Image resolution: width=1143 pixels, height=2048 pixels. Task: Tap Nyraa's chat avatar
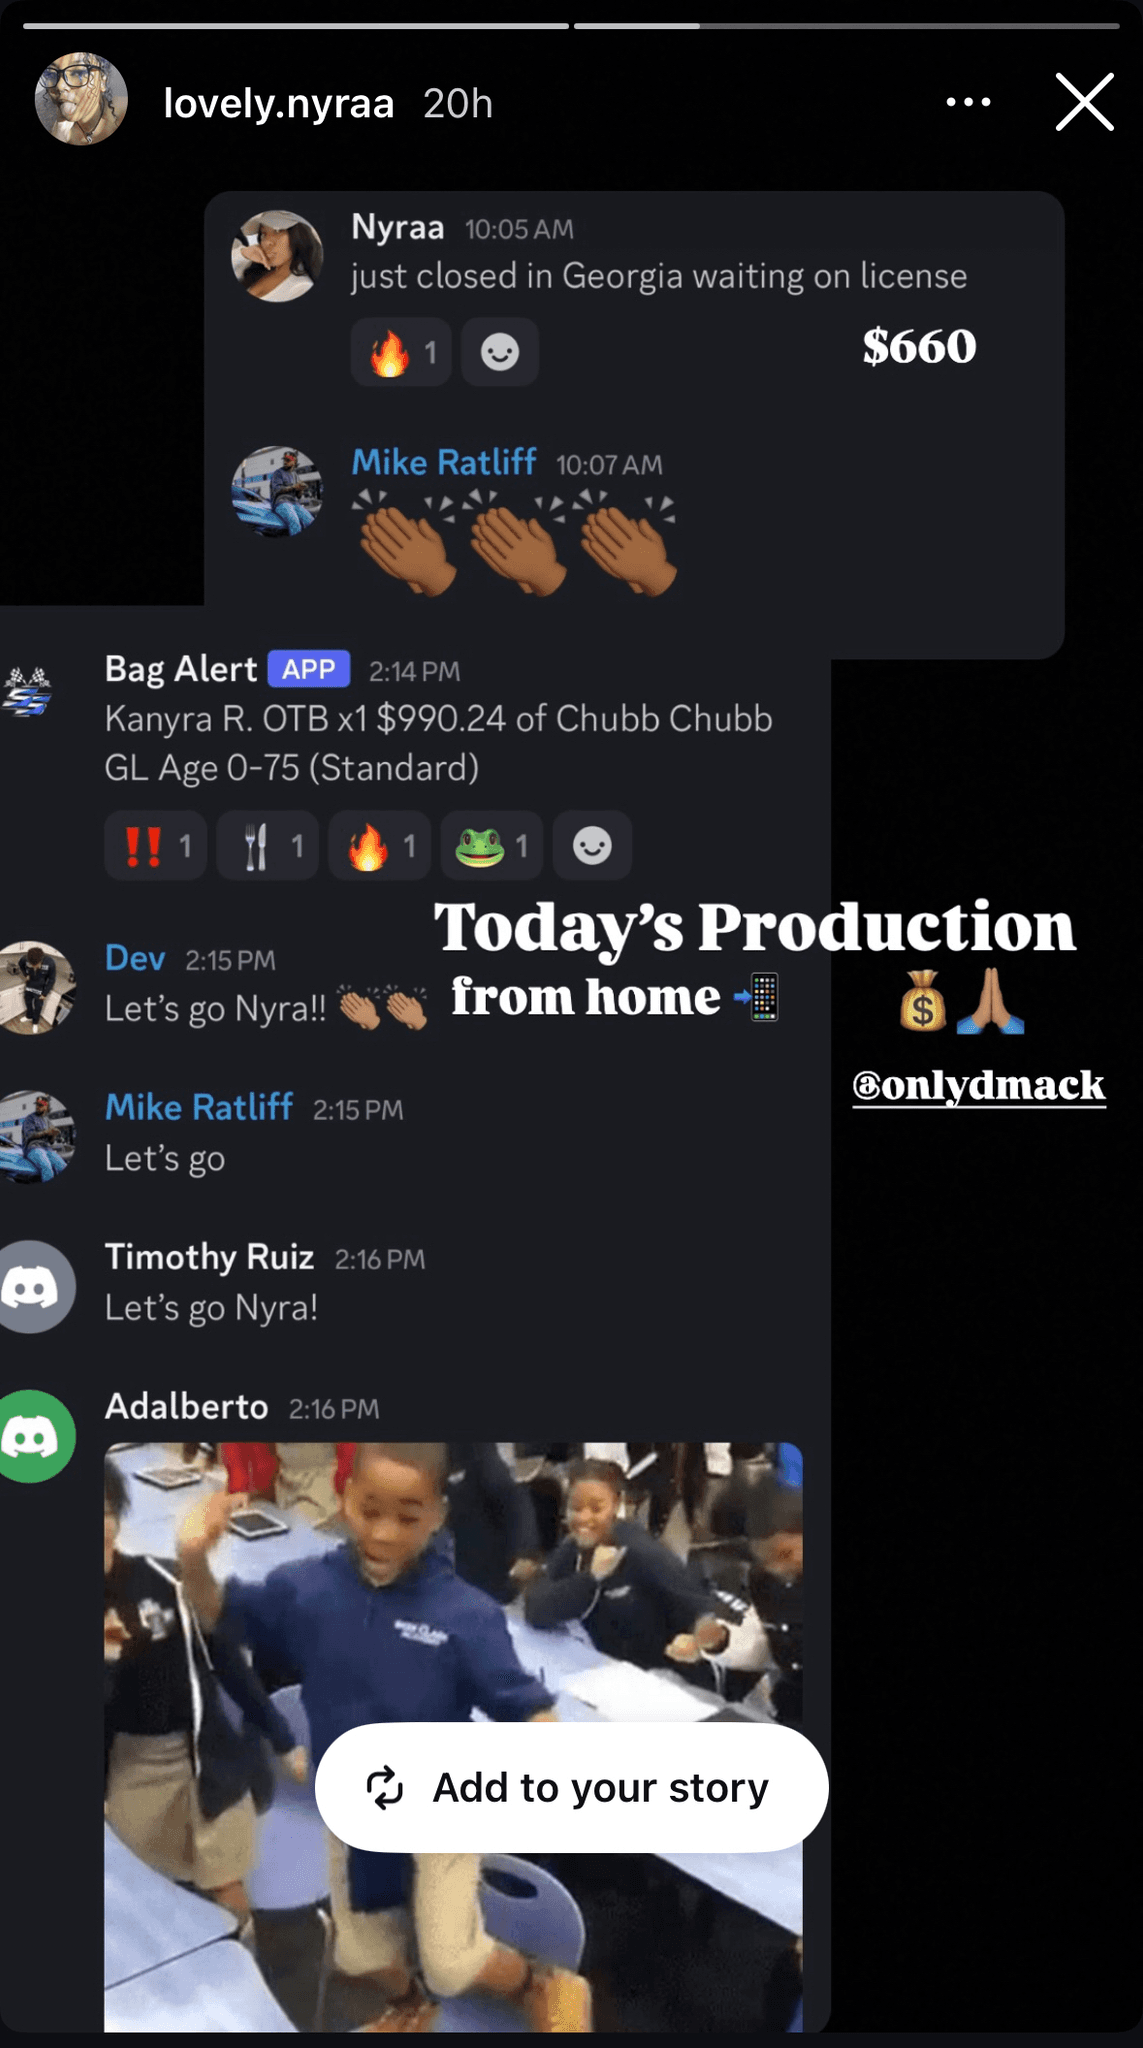(277, 256)
